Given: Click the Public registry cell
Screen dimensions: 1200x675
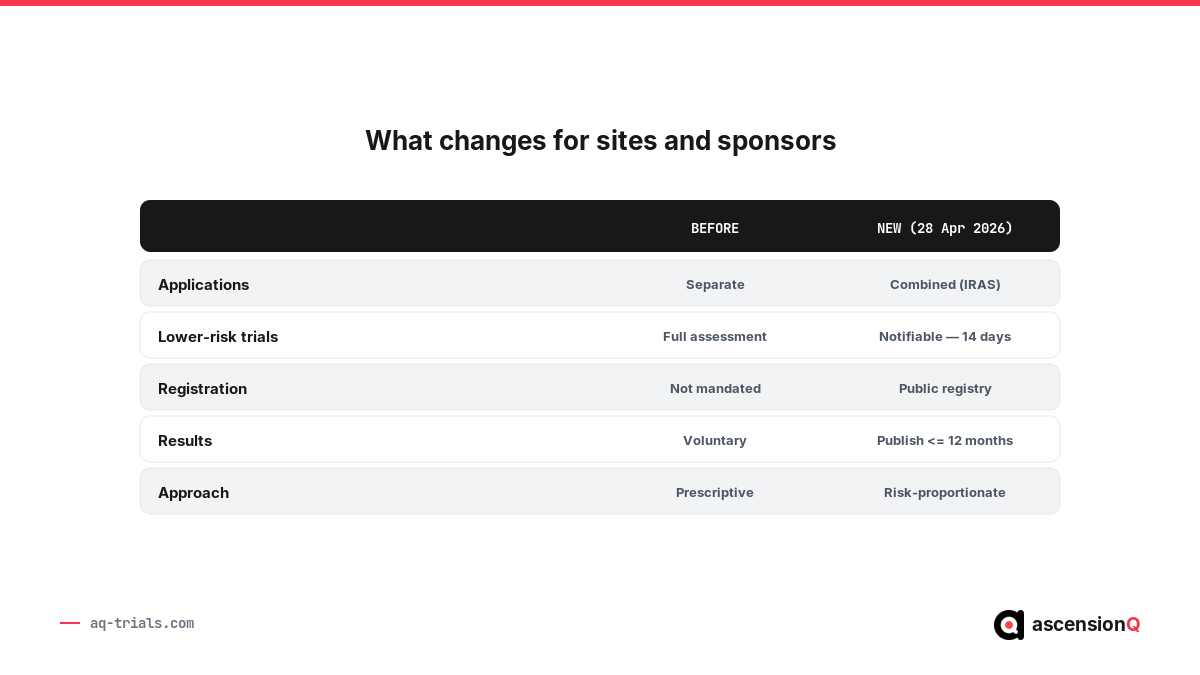Looking at the screenshot, I should (x=945, y=389).
